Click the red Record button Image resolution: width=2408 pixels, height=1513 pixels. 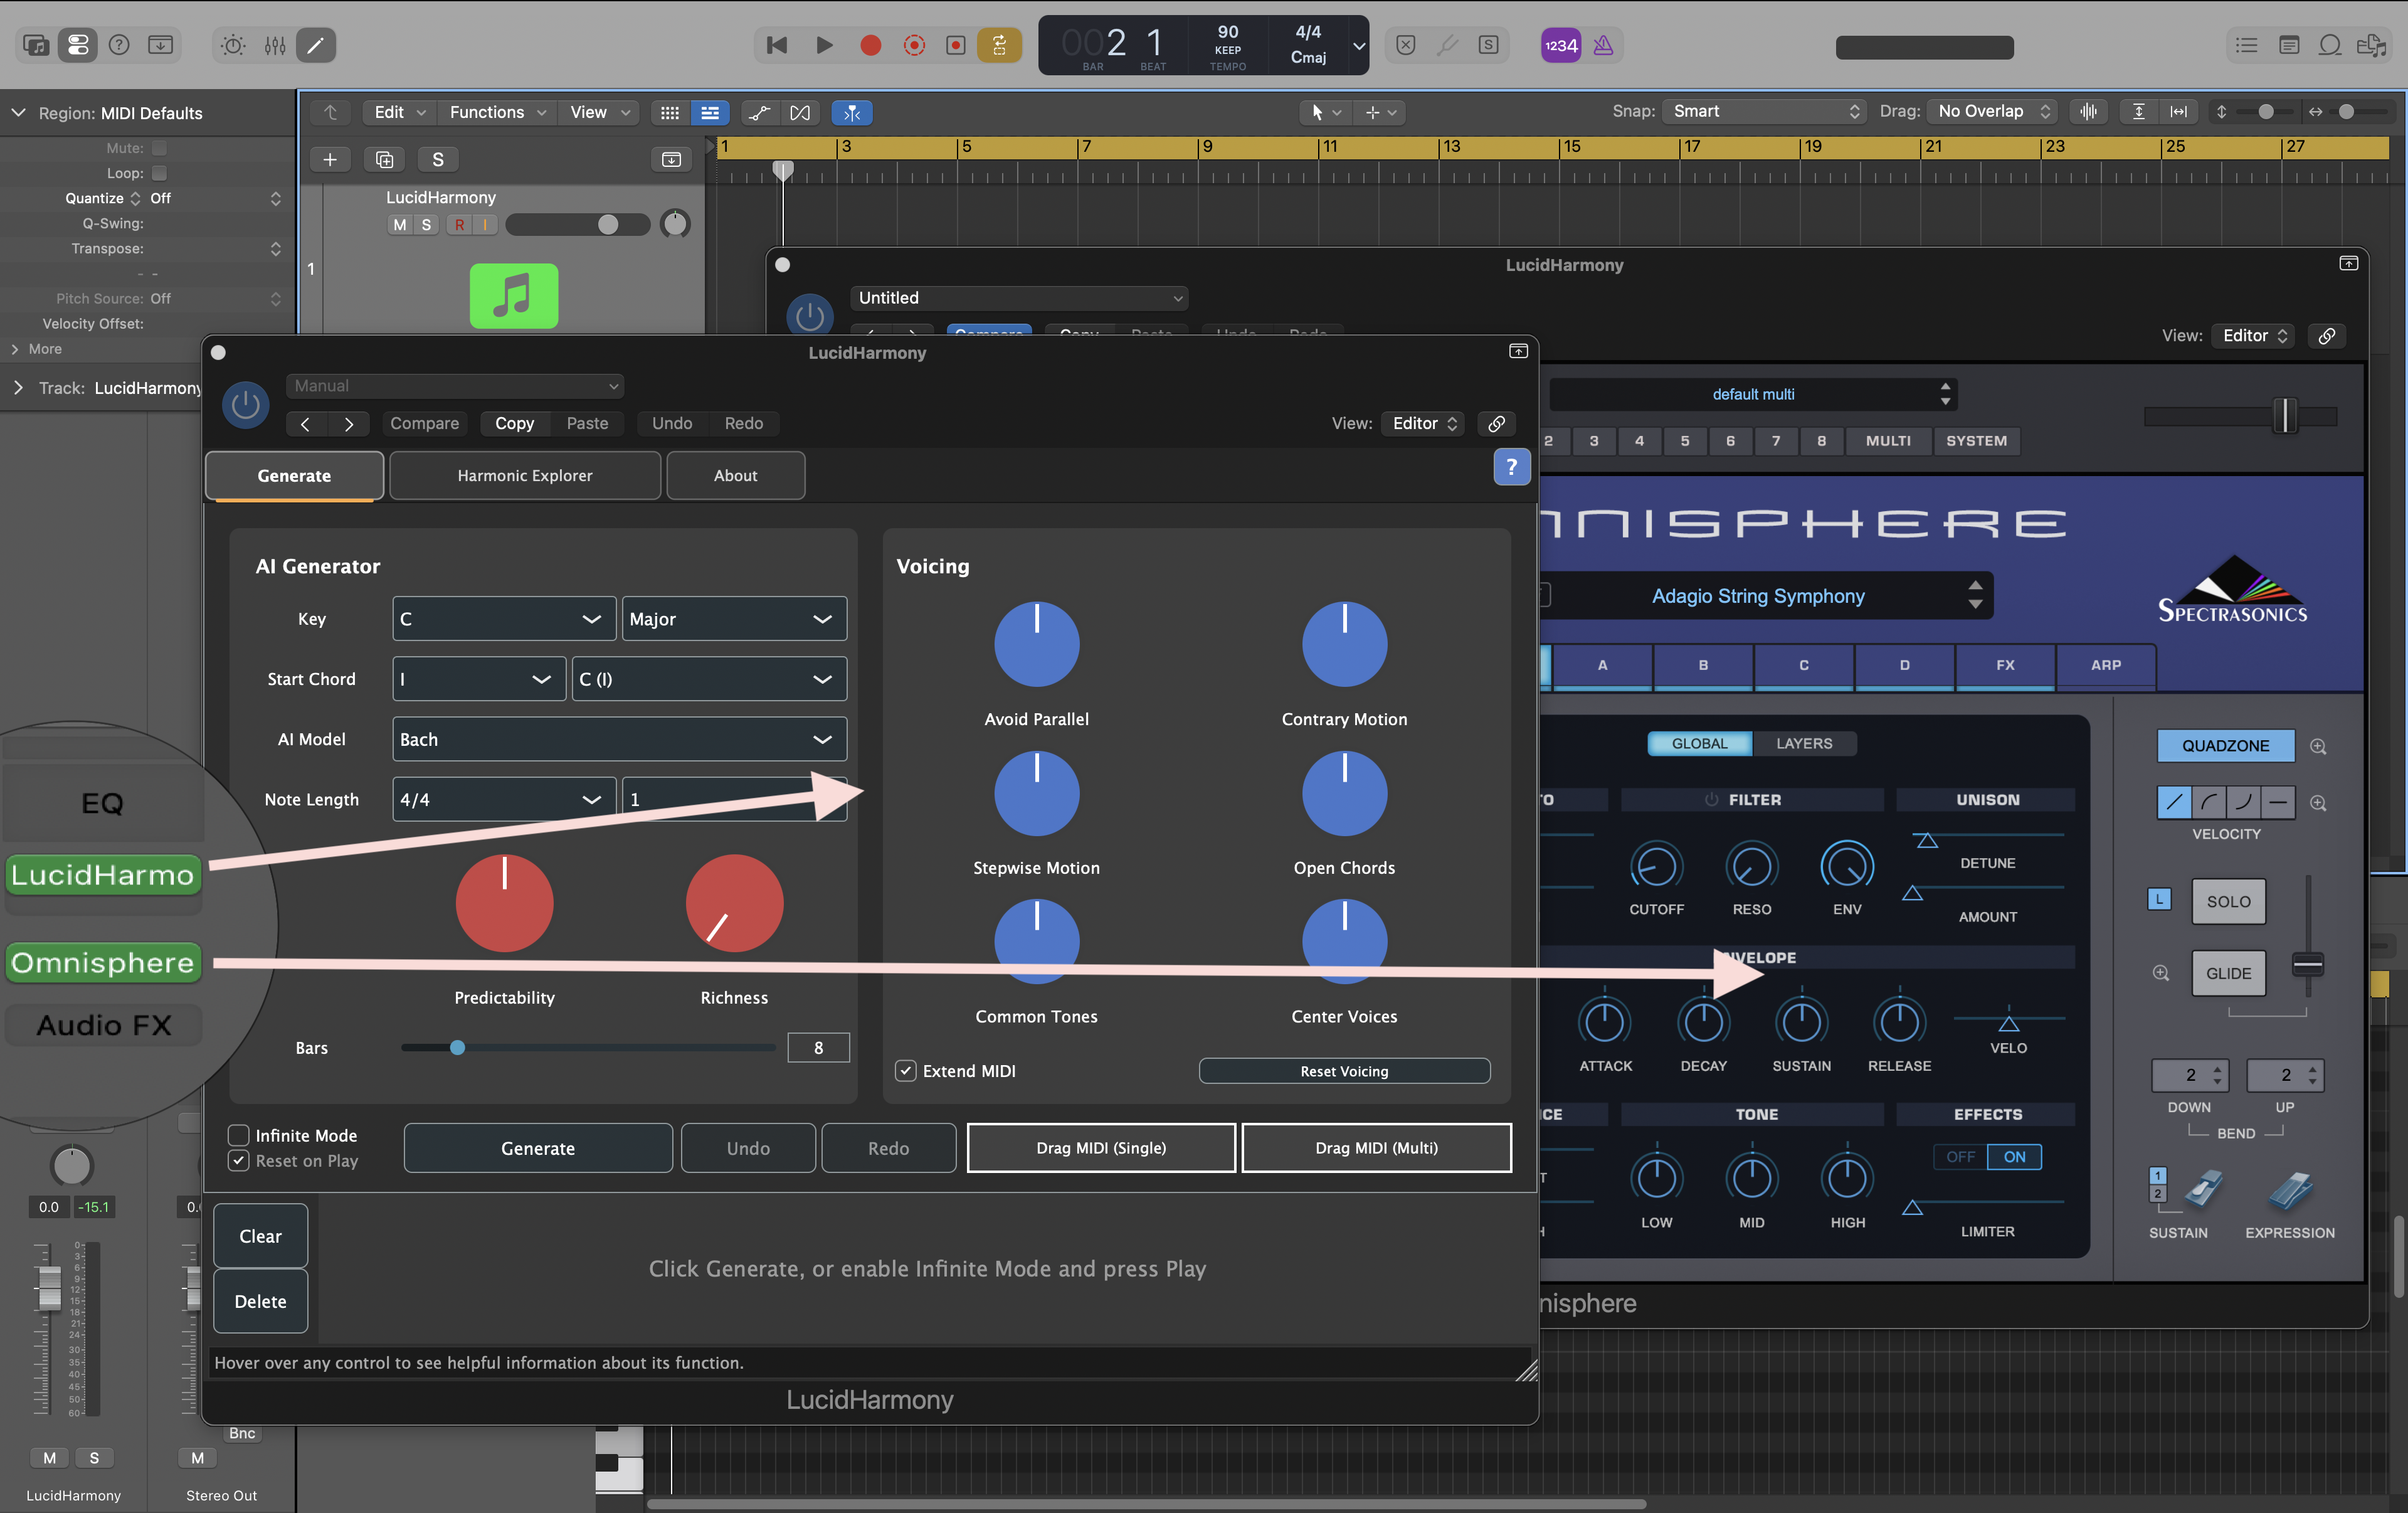click(870, 45)
